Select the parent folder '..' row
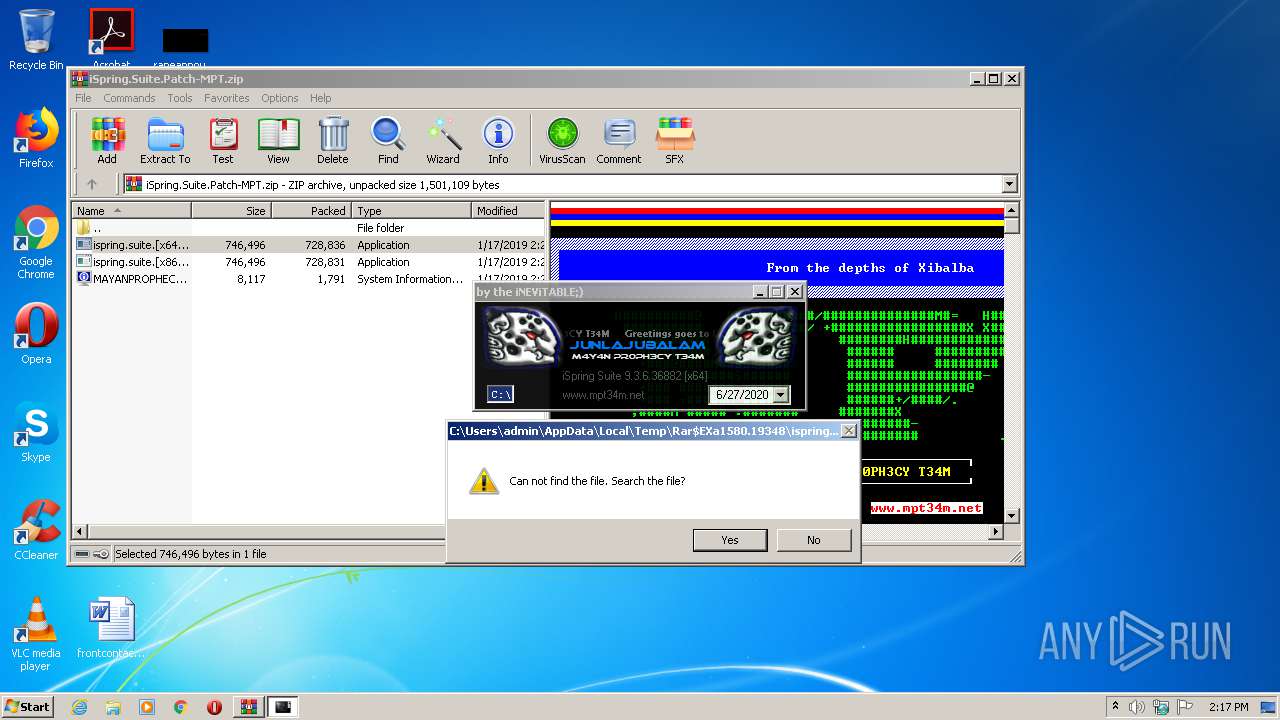 click(x=310, y=228)
